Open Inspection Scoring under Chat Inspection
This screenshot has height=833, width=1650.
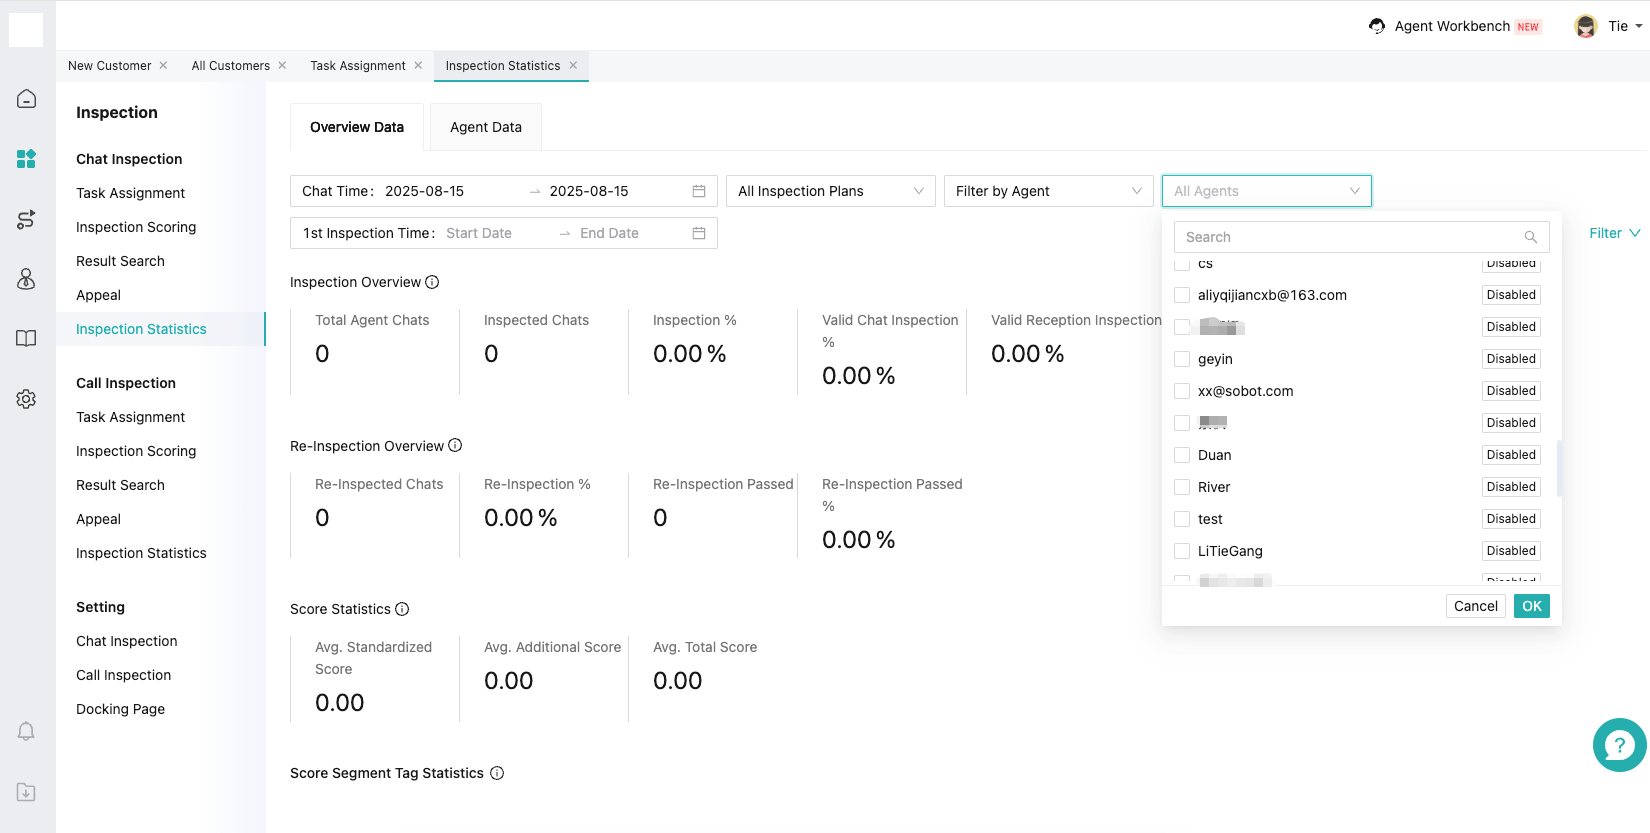point(136,227)
